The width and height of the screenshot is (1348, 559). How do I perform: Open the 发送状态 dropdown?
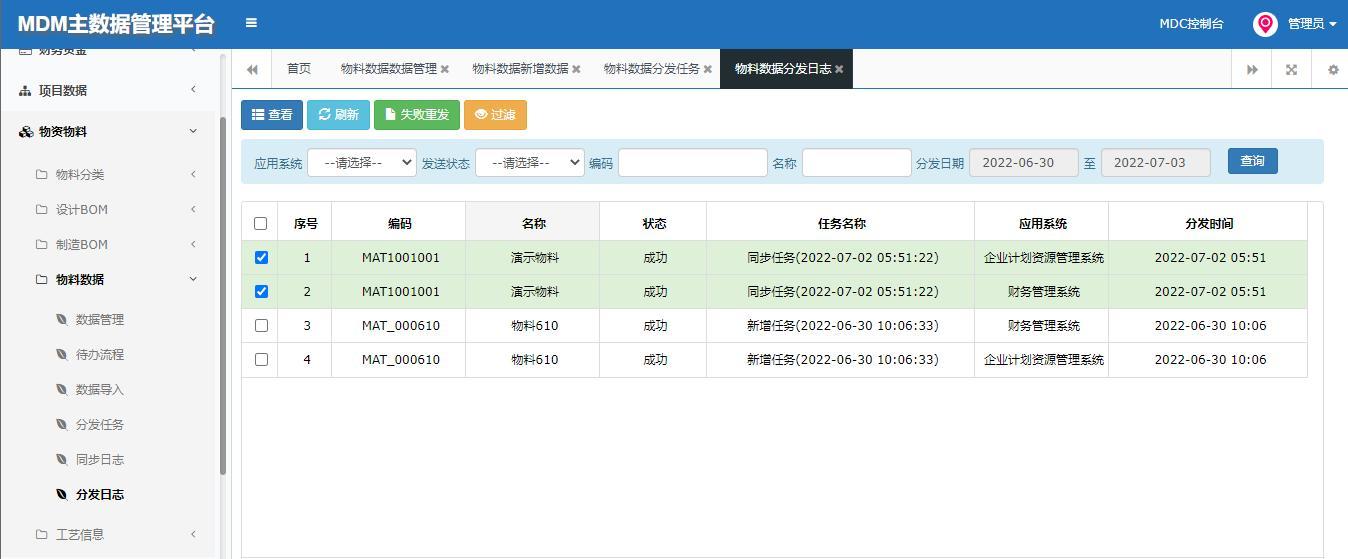[530, 163]
